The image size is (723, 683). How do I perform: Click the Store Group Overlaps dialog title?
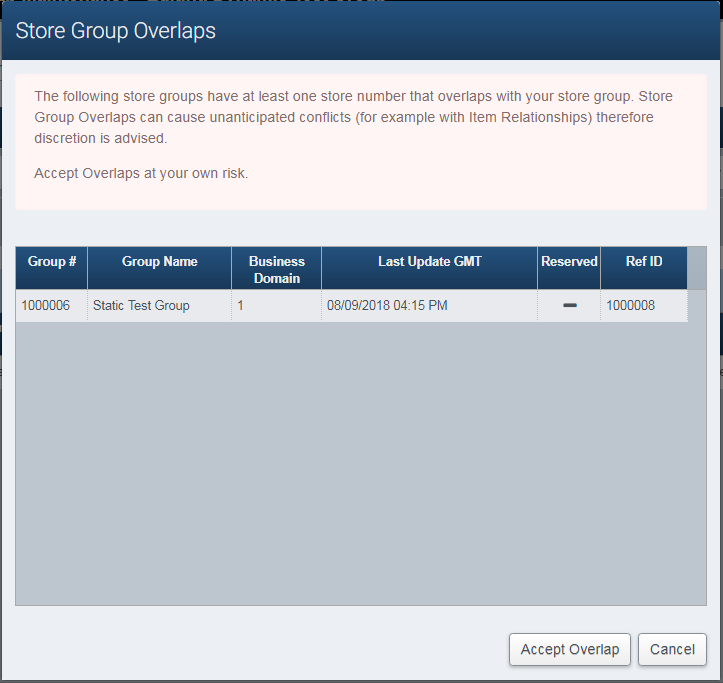point(116,31)
